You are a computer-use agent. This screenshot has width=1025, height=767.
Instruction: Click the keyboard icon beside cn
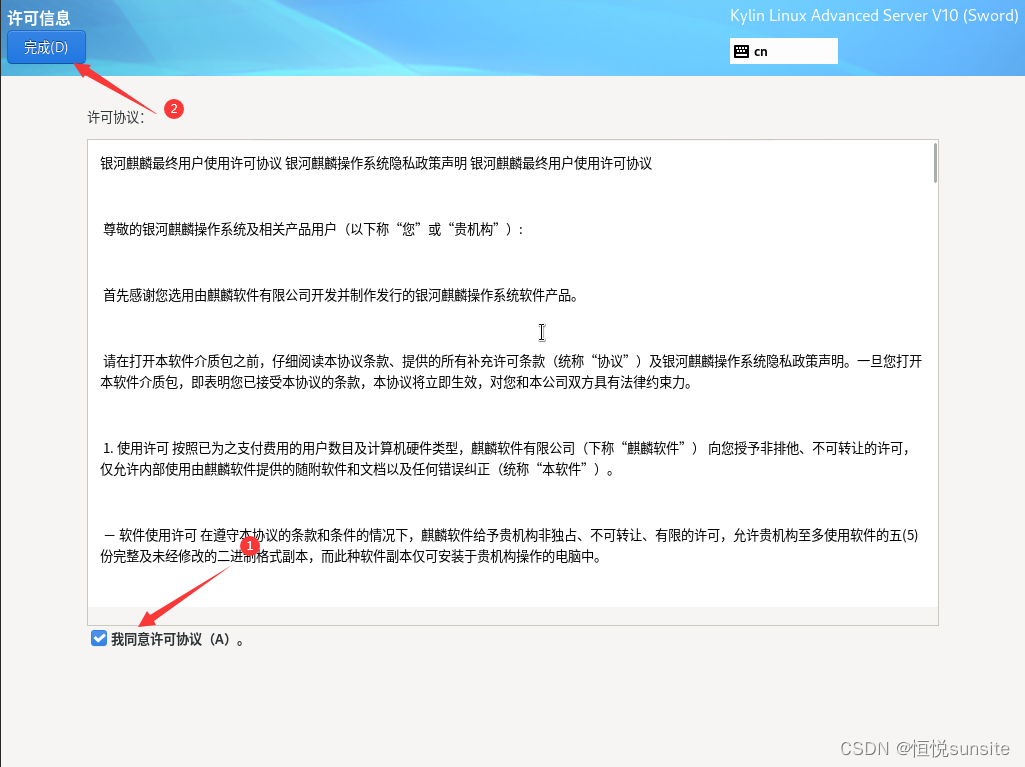pos(741,52)
